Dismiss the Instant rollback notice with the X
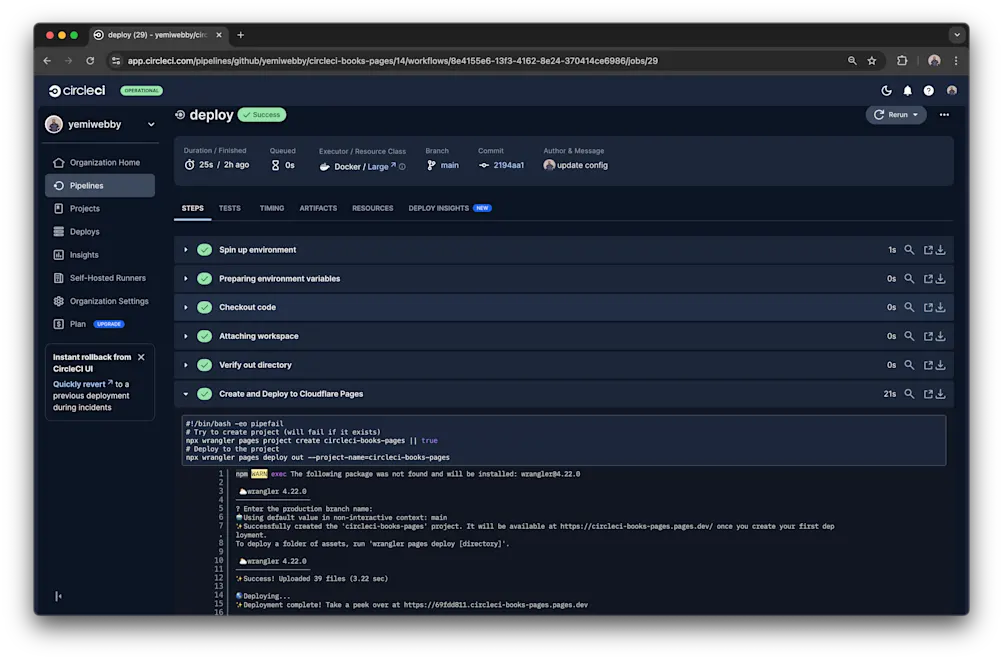Image resolution: width=1003 pixels, height=660 pixels. (x=140, y=356)
